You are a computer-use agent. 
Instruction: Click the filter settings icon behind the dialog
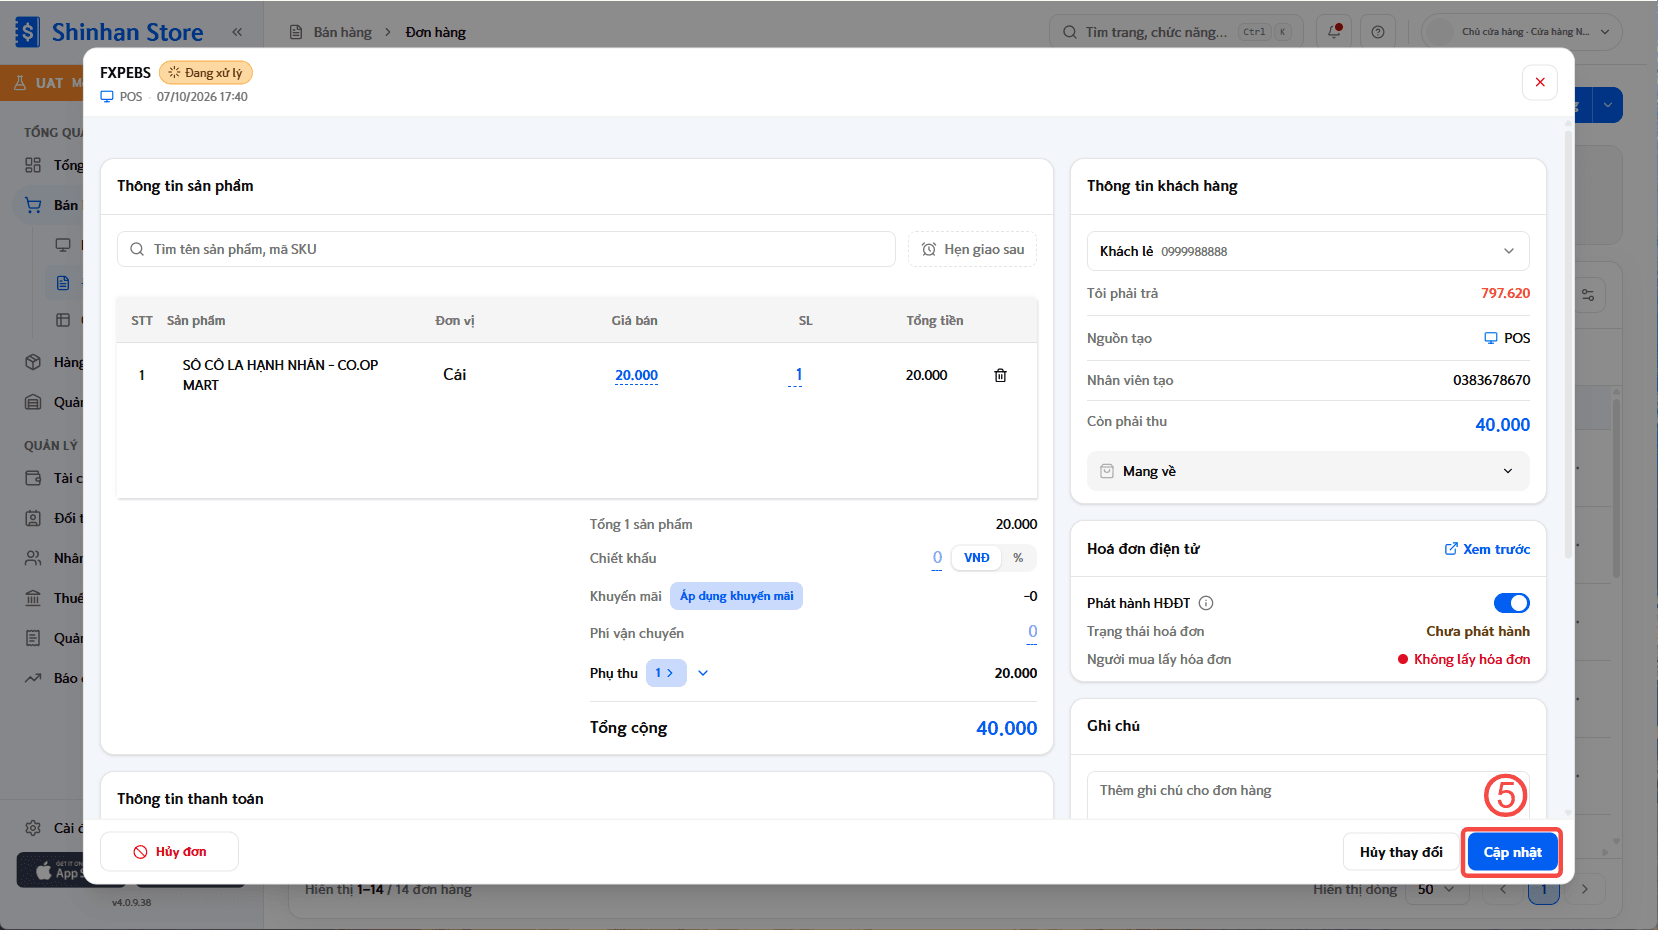click(x=1589, y=295)
